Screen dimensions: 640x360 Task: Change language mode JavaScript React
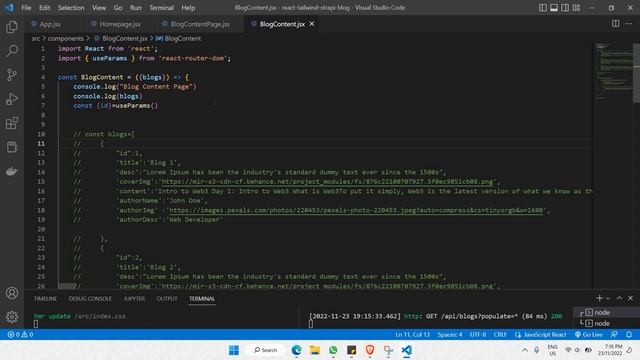pos(541,335)
